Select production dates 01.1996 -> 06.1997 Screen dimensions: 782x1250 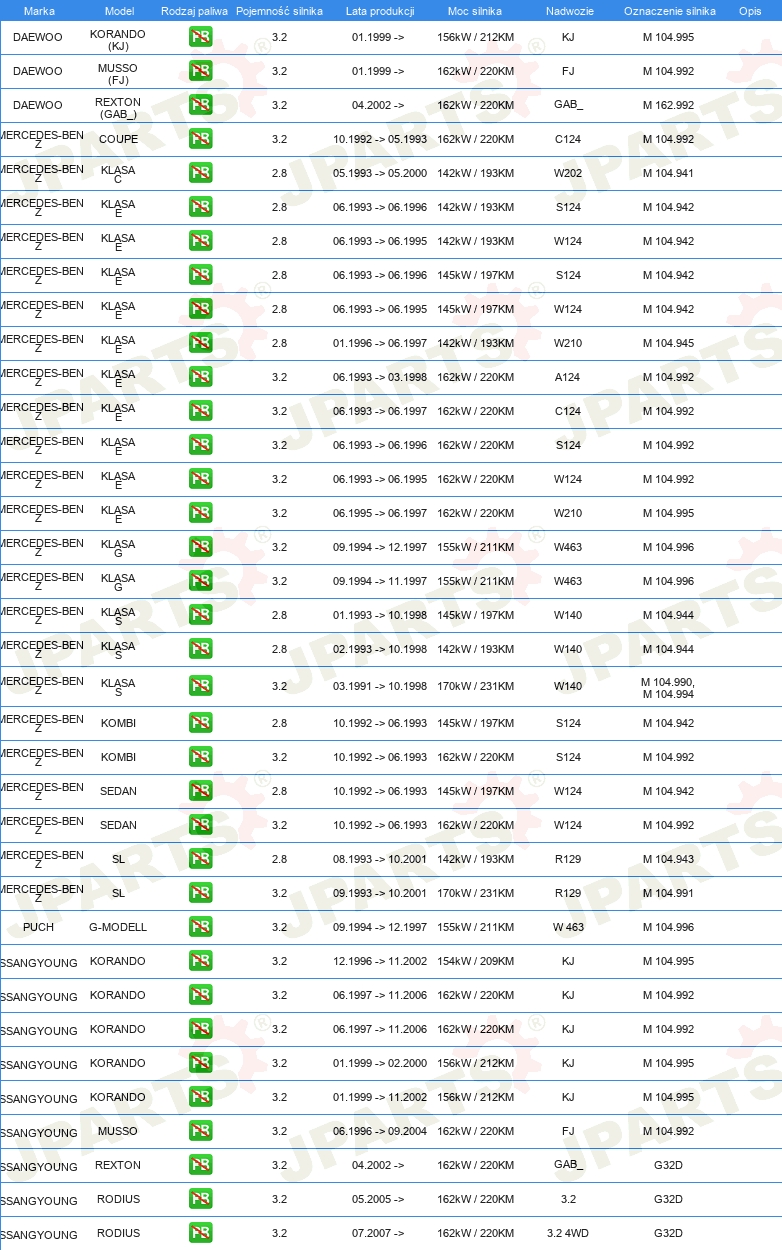[x=380, y=344]
